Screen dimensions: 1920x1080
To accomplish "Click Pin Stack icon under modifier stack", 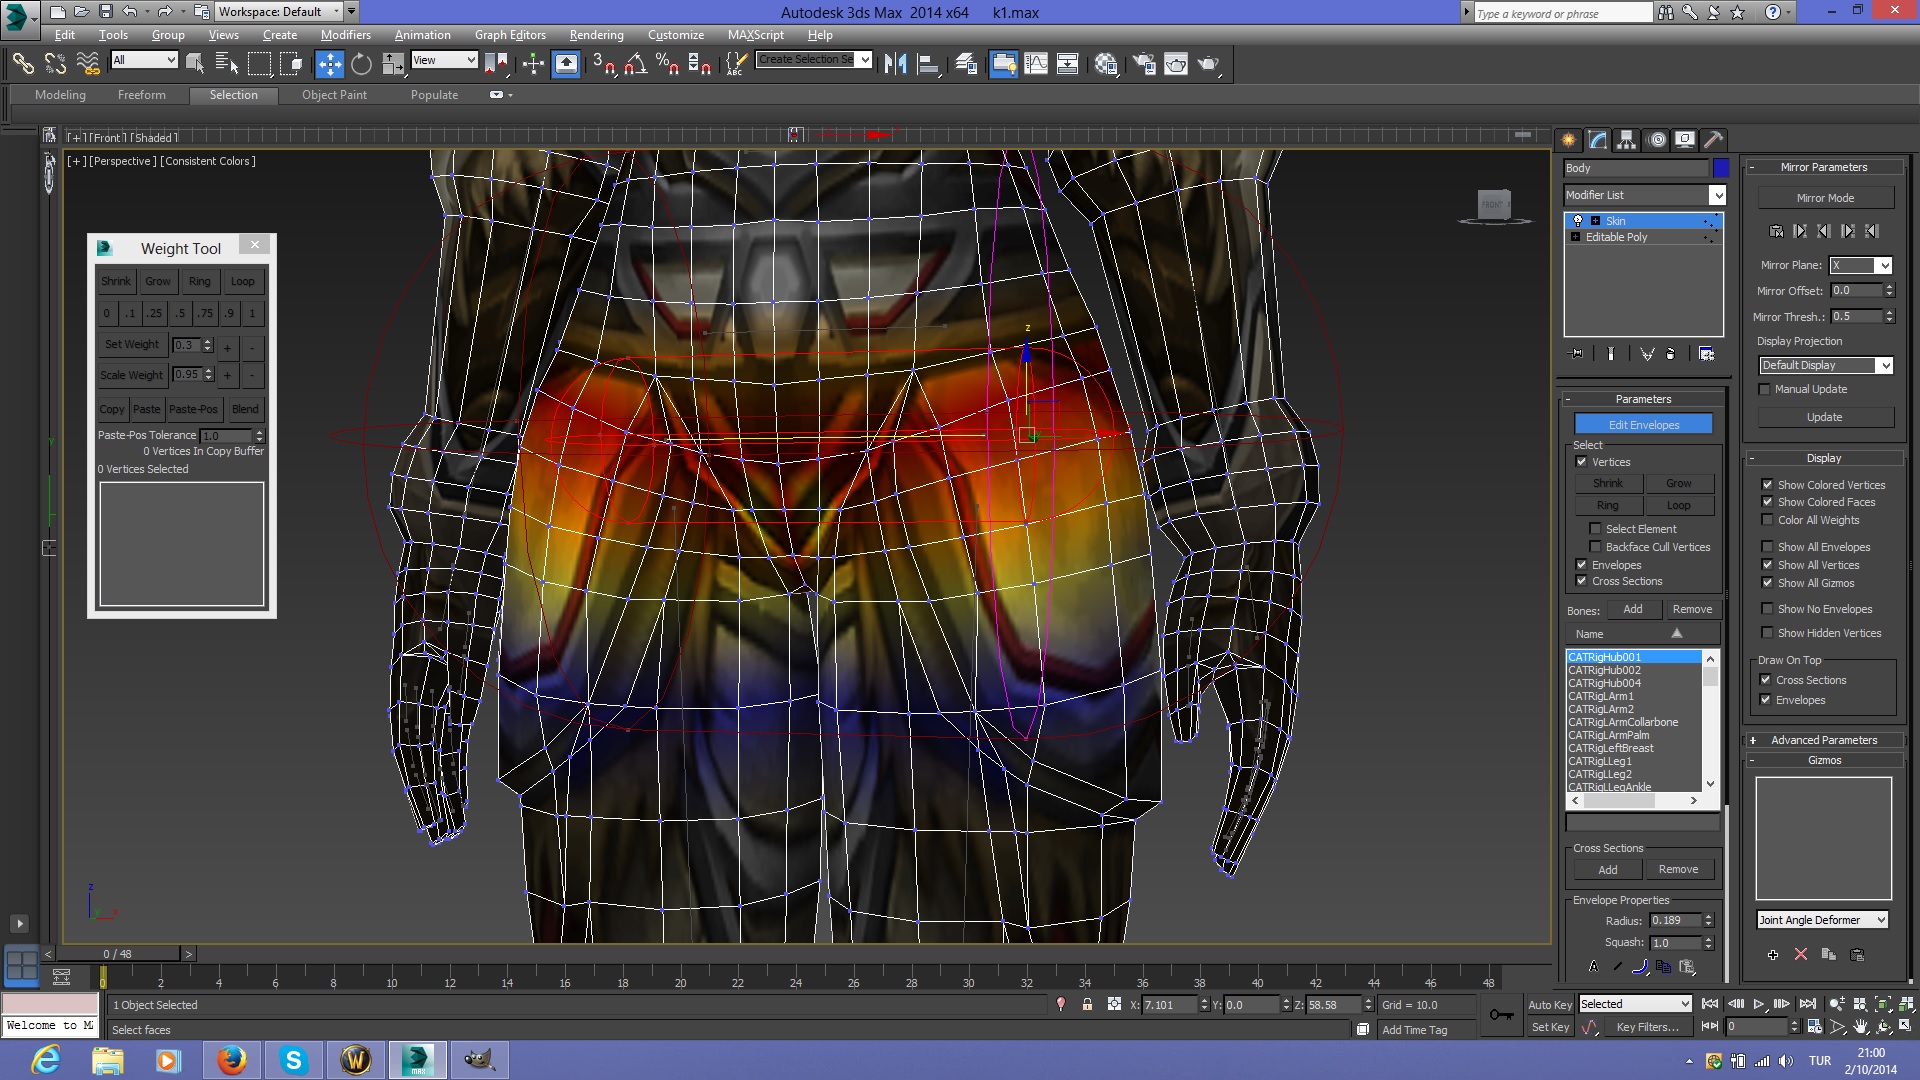I will point(1578,353).
